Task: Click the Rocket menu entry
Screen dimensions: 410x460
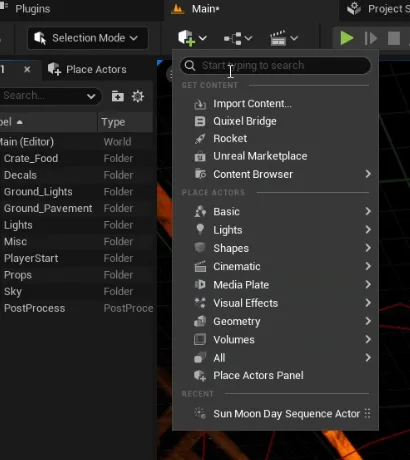Action: 275,138
